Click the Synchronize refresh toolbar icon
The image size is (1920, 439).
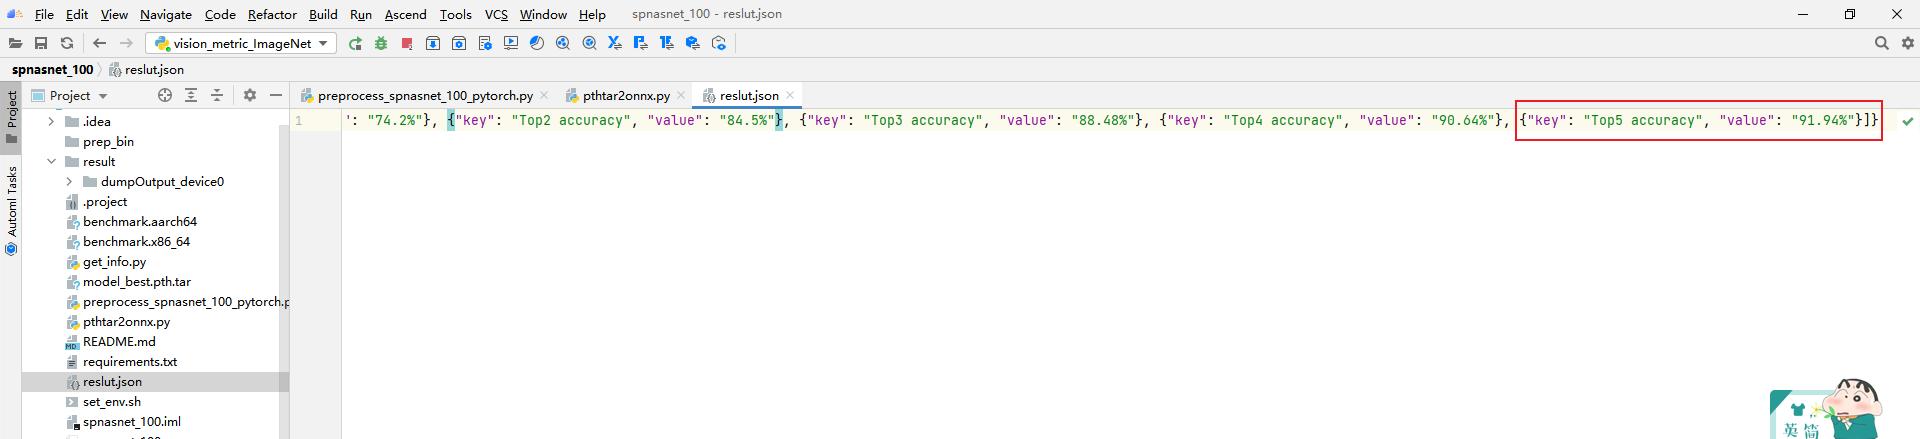[x=67, y=43]
